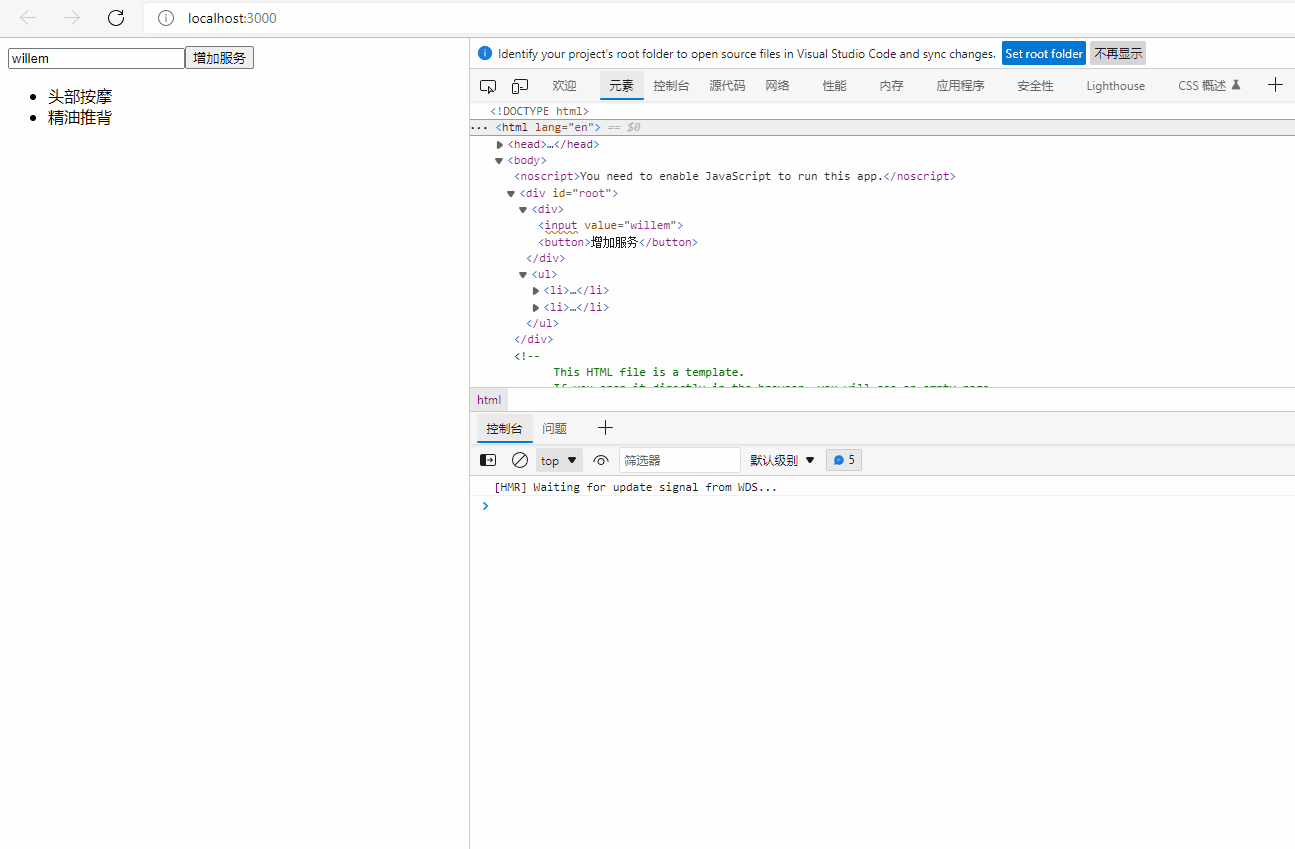Select the "This HTML file is a template." comment

[649, 372]
